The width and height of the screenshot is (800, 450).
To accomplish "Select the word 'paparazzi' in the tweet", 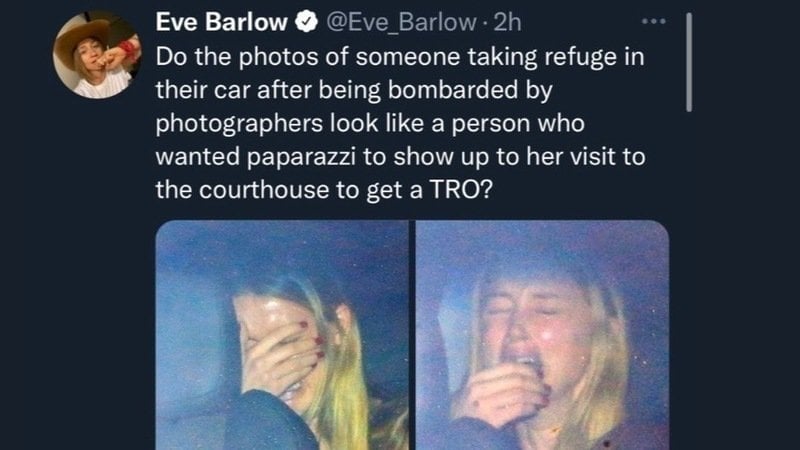I will (301, 158).
